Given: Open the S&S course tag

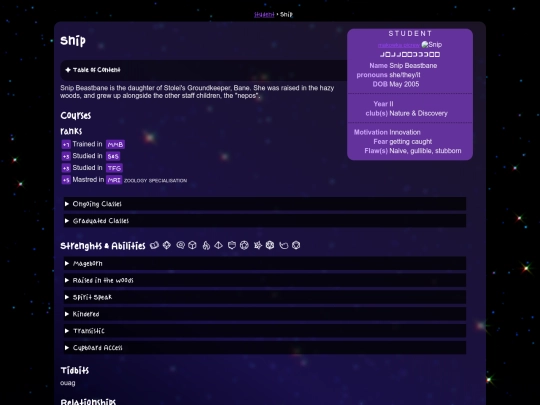Looking at the screenshot, I should pyautogui.click(x=113, y=156).
